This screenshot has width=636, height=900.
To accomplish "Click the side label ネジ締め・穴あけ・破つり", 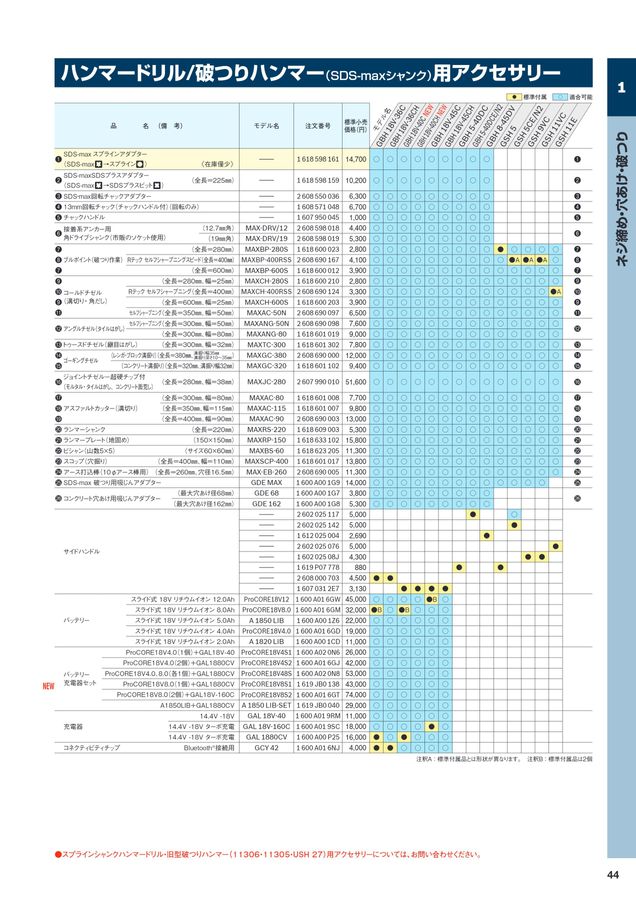I will coord(621,198).
